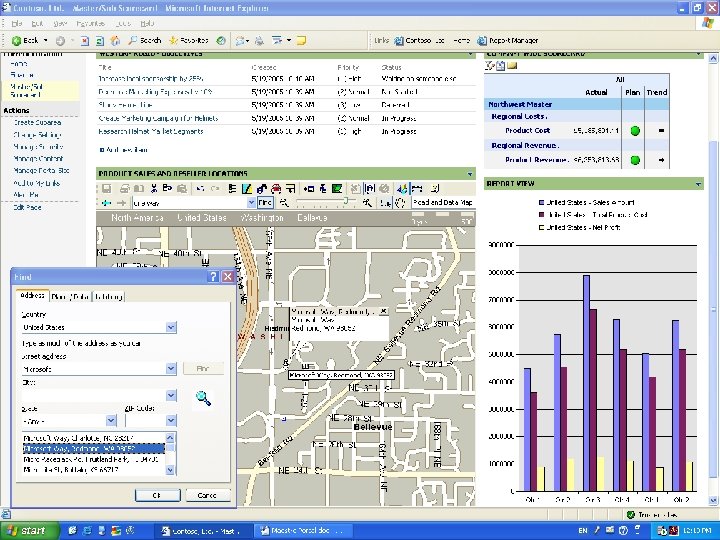This screenshot has width=720, height=540.
Task: Click Cancel in the Find dialog
Action: coord(207,495)
